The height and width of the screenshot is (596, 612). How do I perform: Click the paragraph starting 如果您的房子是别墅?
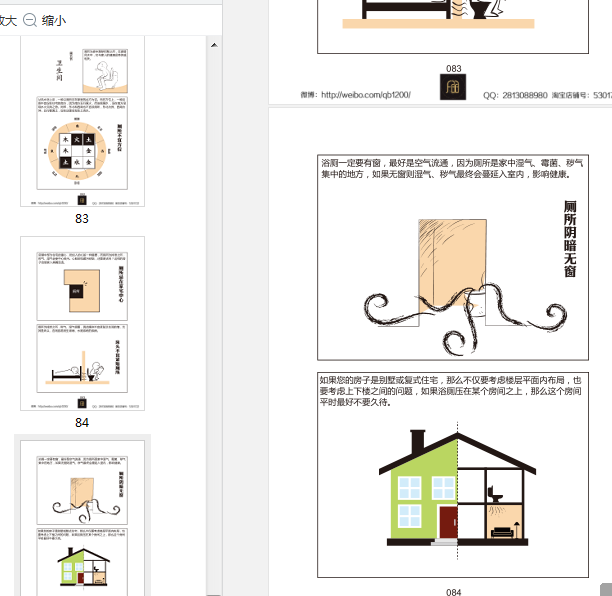450,391
